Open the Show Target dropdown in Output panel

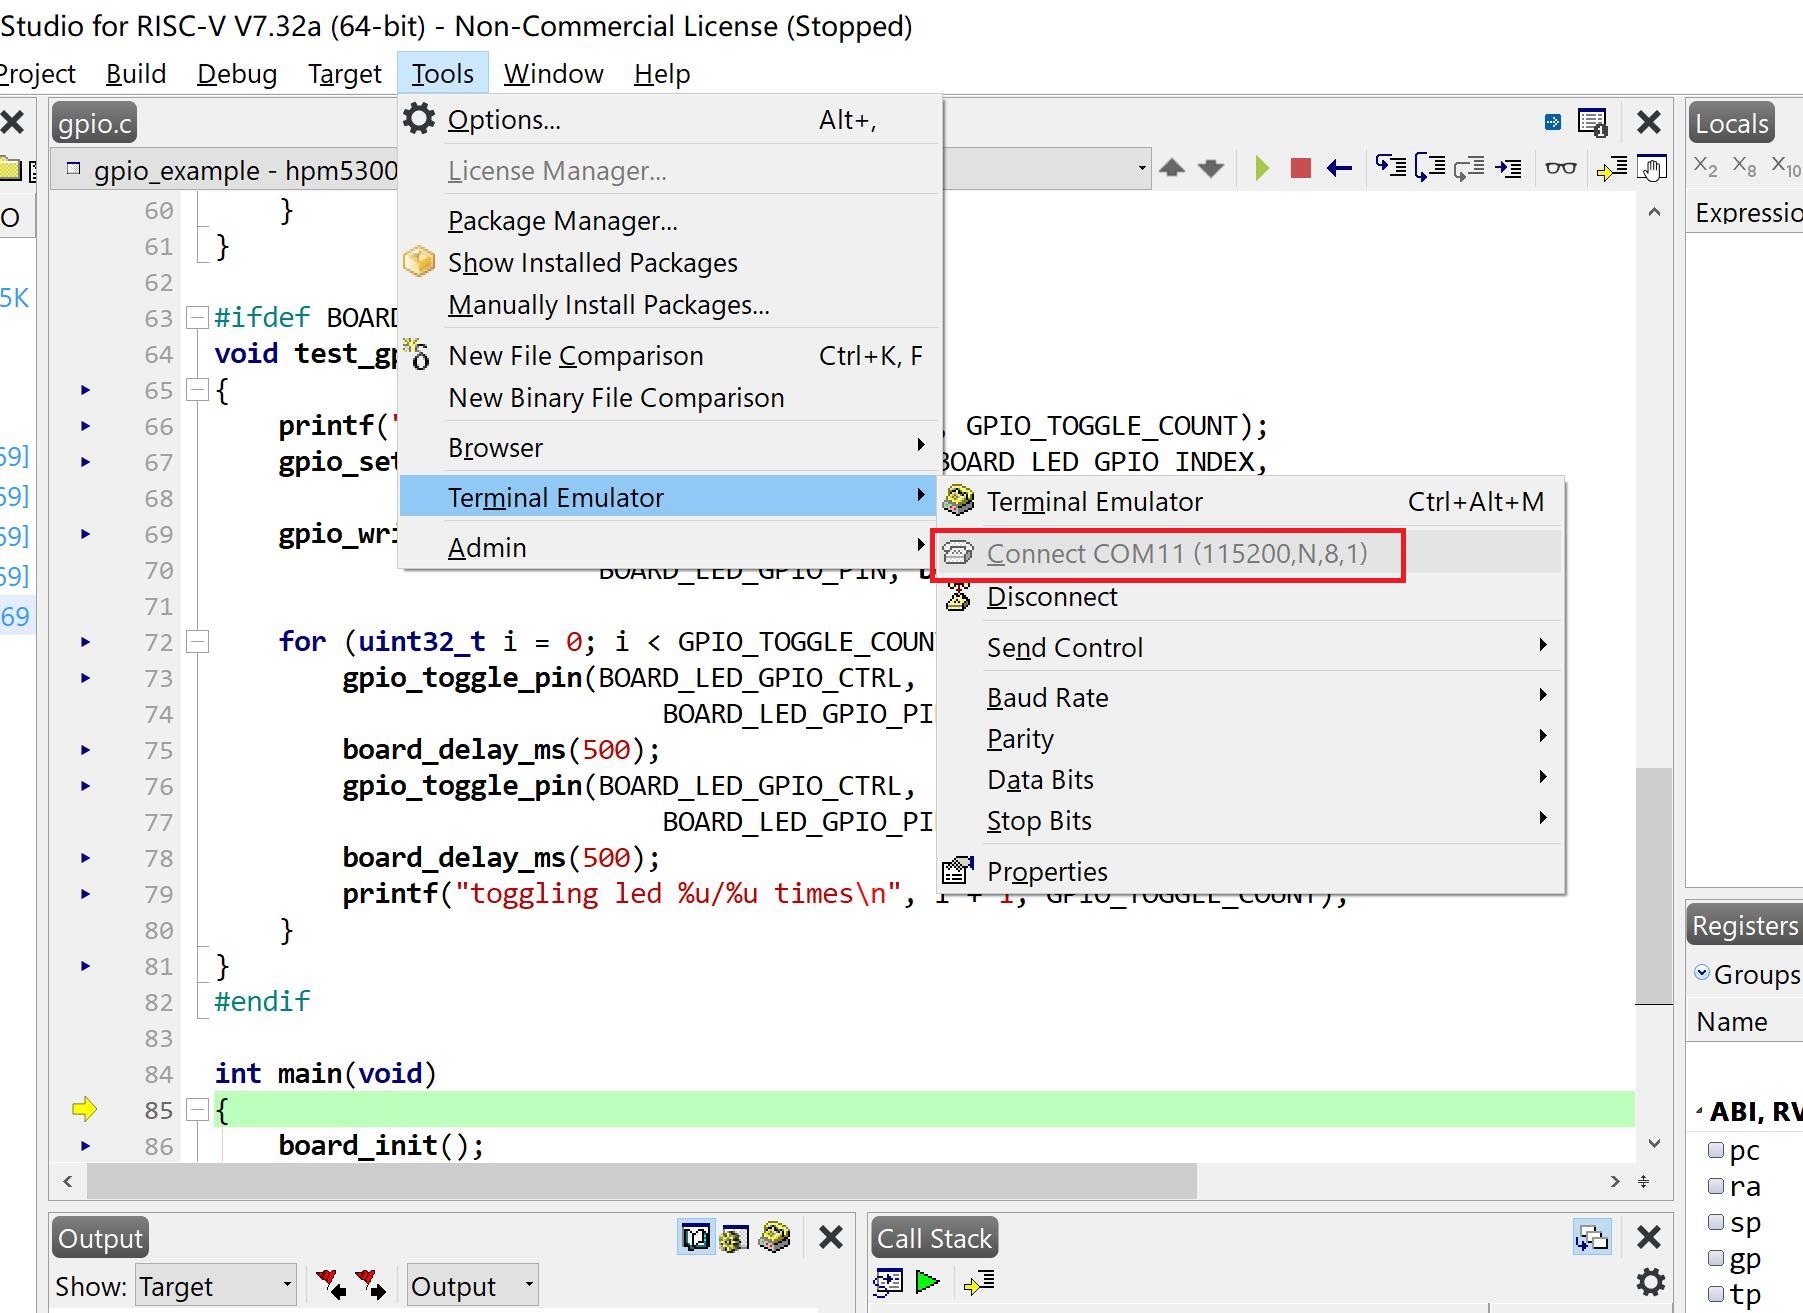[216, 1285]
